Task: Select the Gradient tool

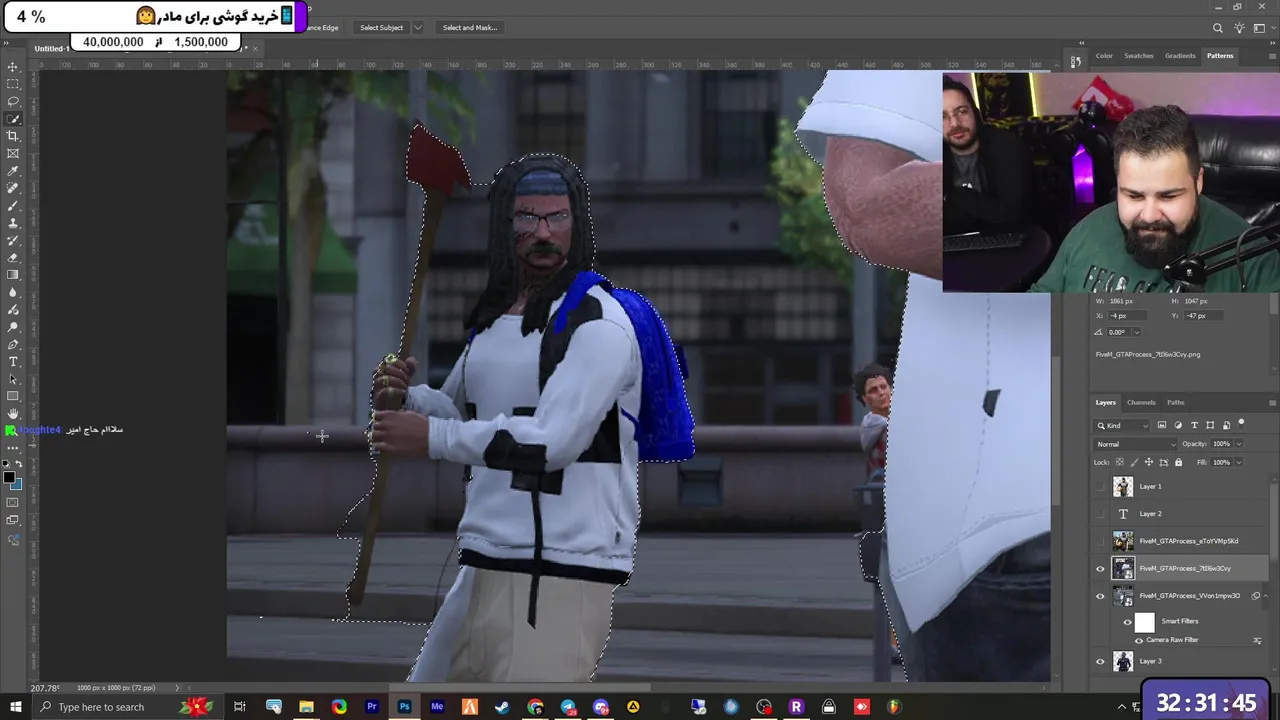Action: [13, 275]
